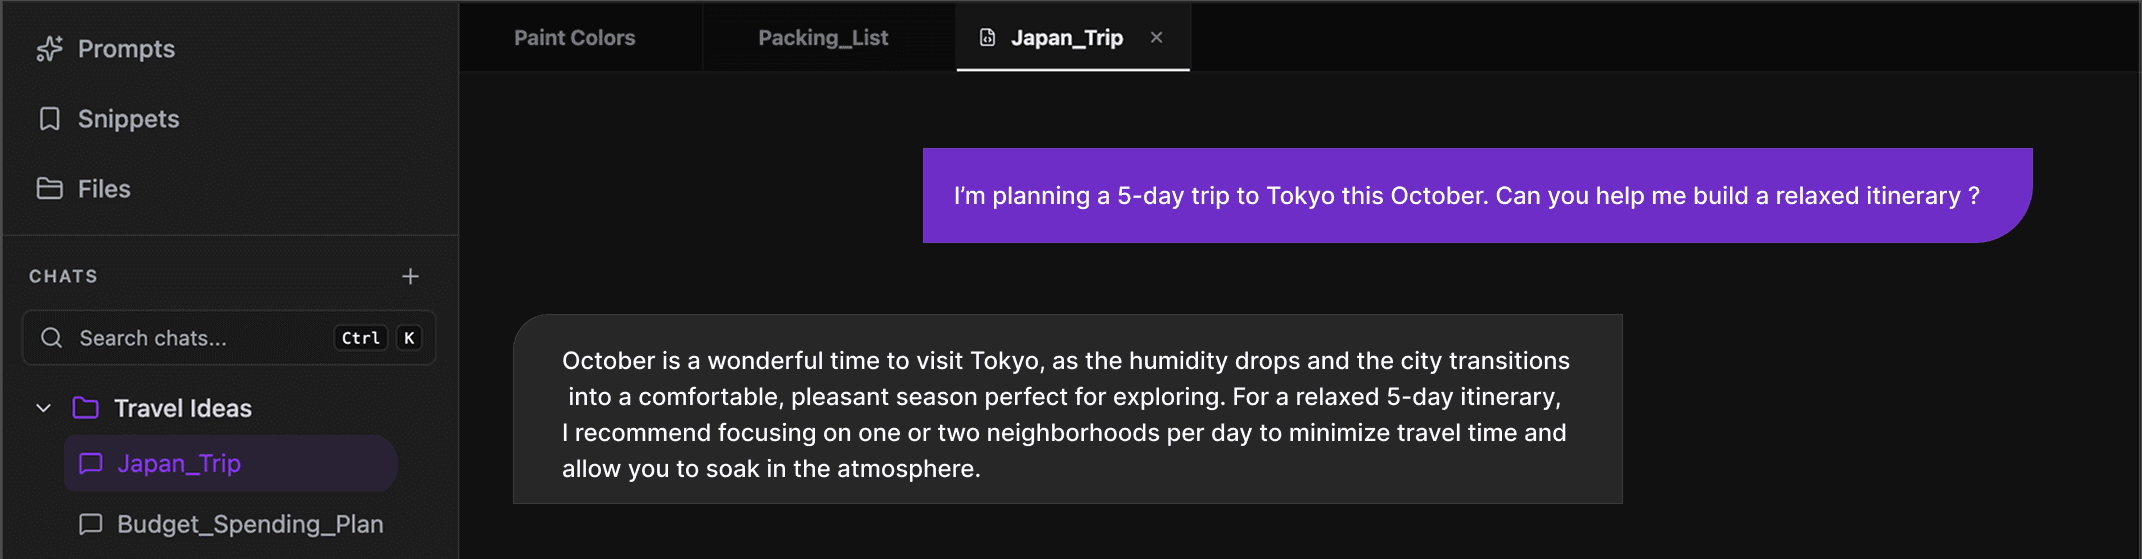The width and height of the screenshot is (2142, 559).
Task: Switch to the Paint Colors tab
Action: [x=575, y=38]
